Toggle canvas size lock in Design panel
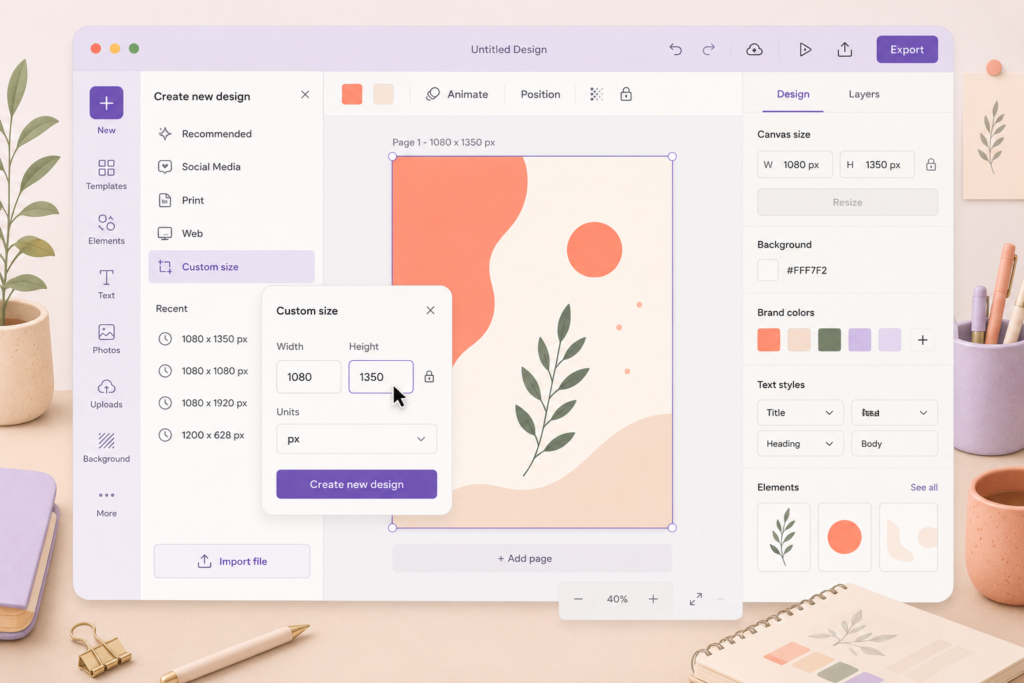Image resolution: width=1024 pixels, height=683 pixels. pos(931,165)
